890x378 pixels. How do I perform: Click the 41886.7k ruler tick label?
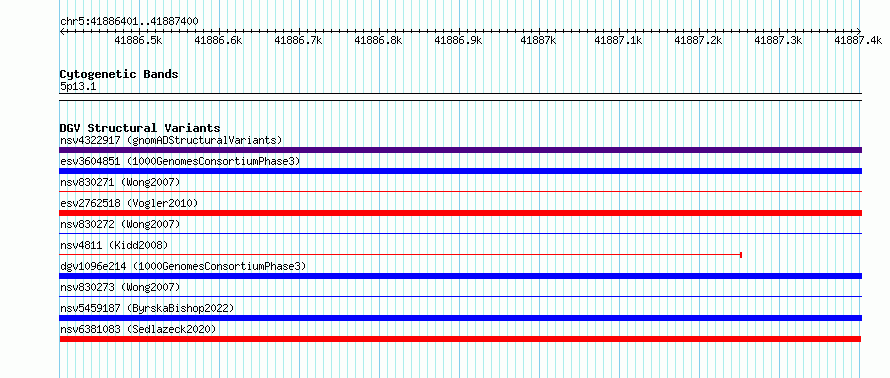[x=299, y=40]
